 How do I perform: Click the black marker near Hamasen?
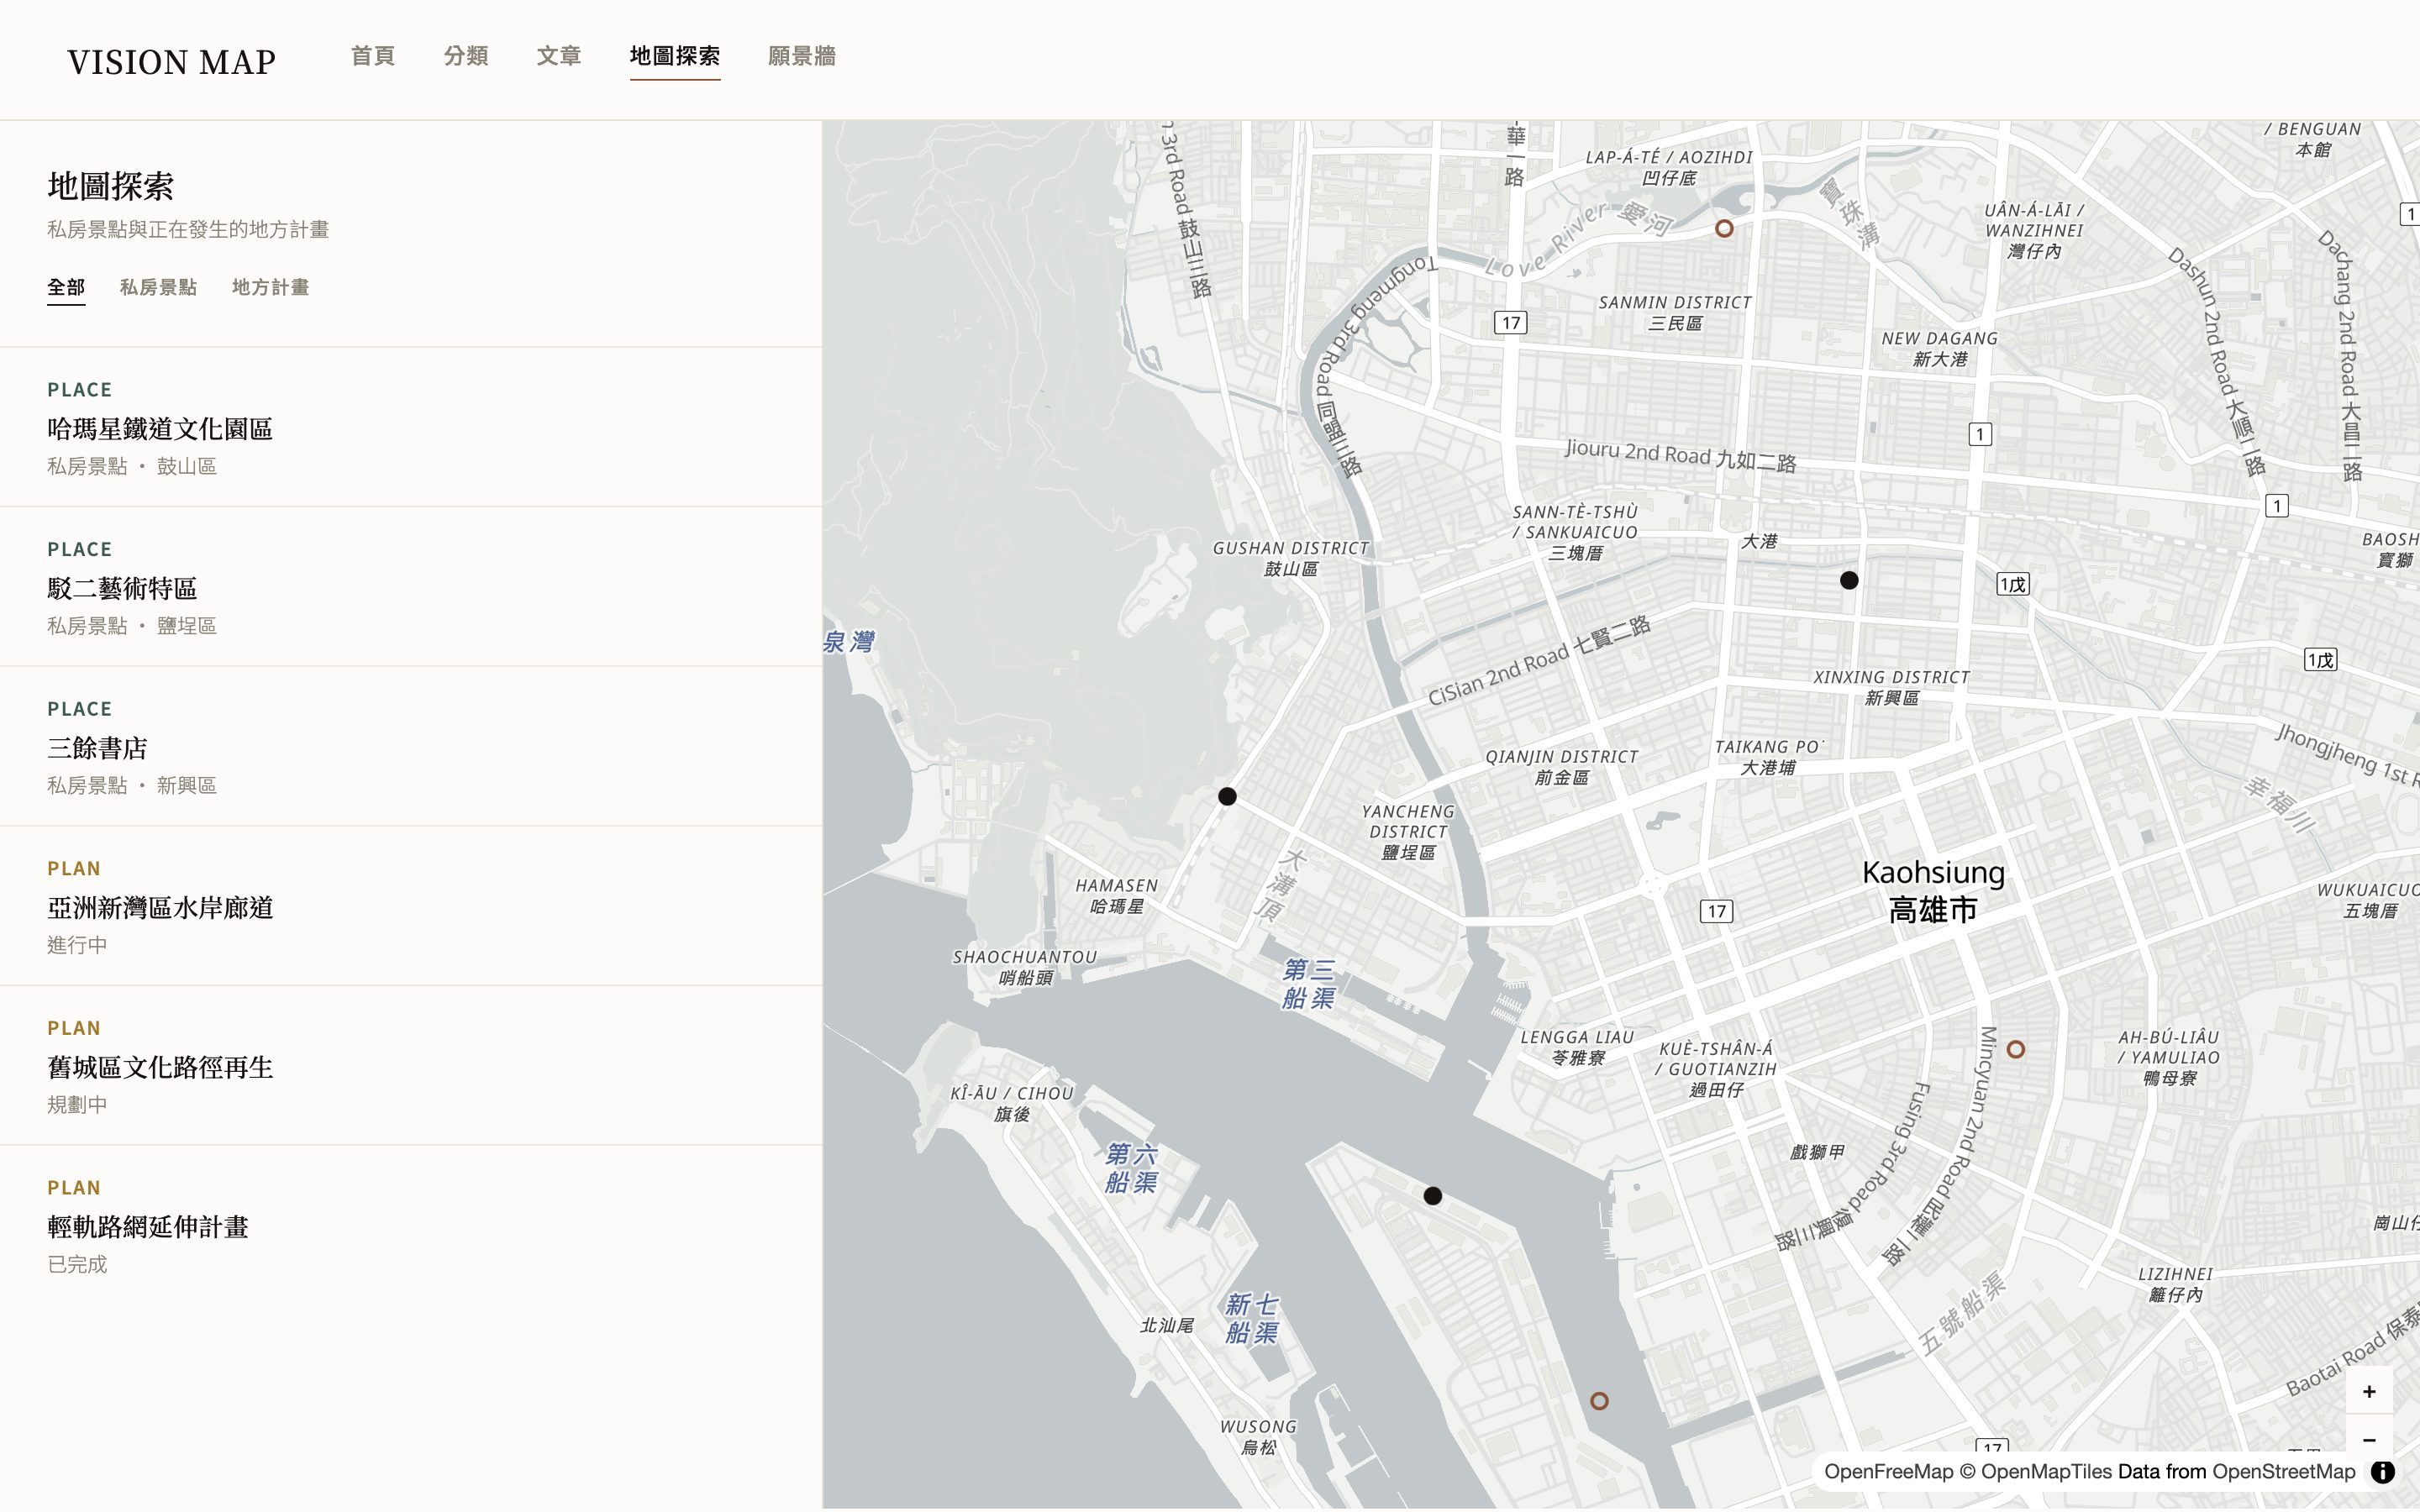(1227, 797)
